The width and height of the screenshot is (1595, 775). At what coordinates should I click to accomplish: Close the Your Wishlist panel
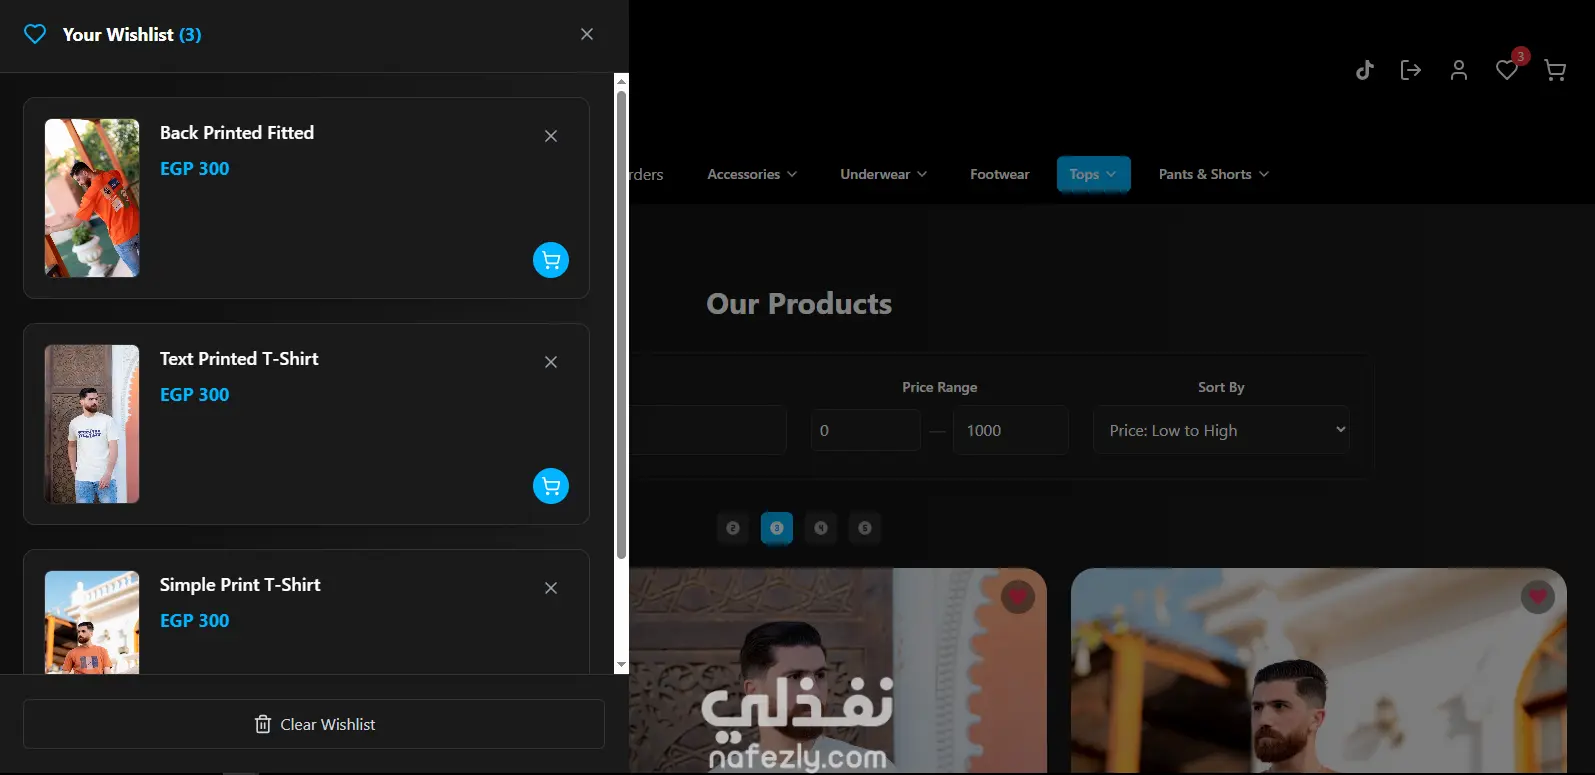click(x=587, y=34)
